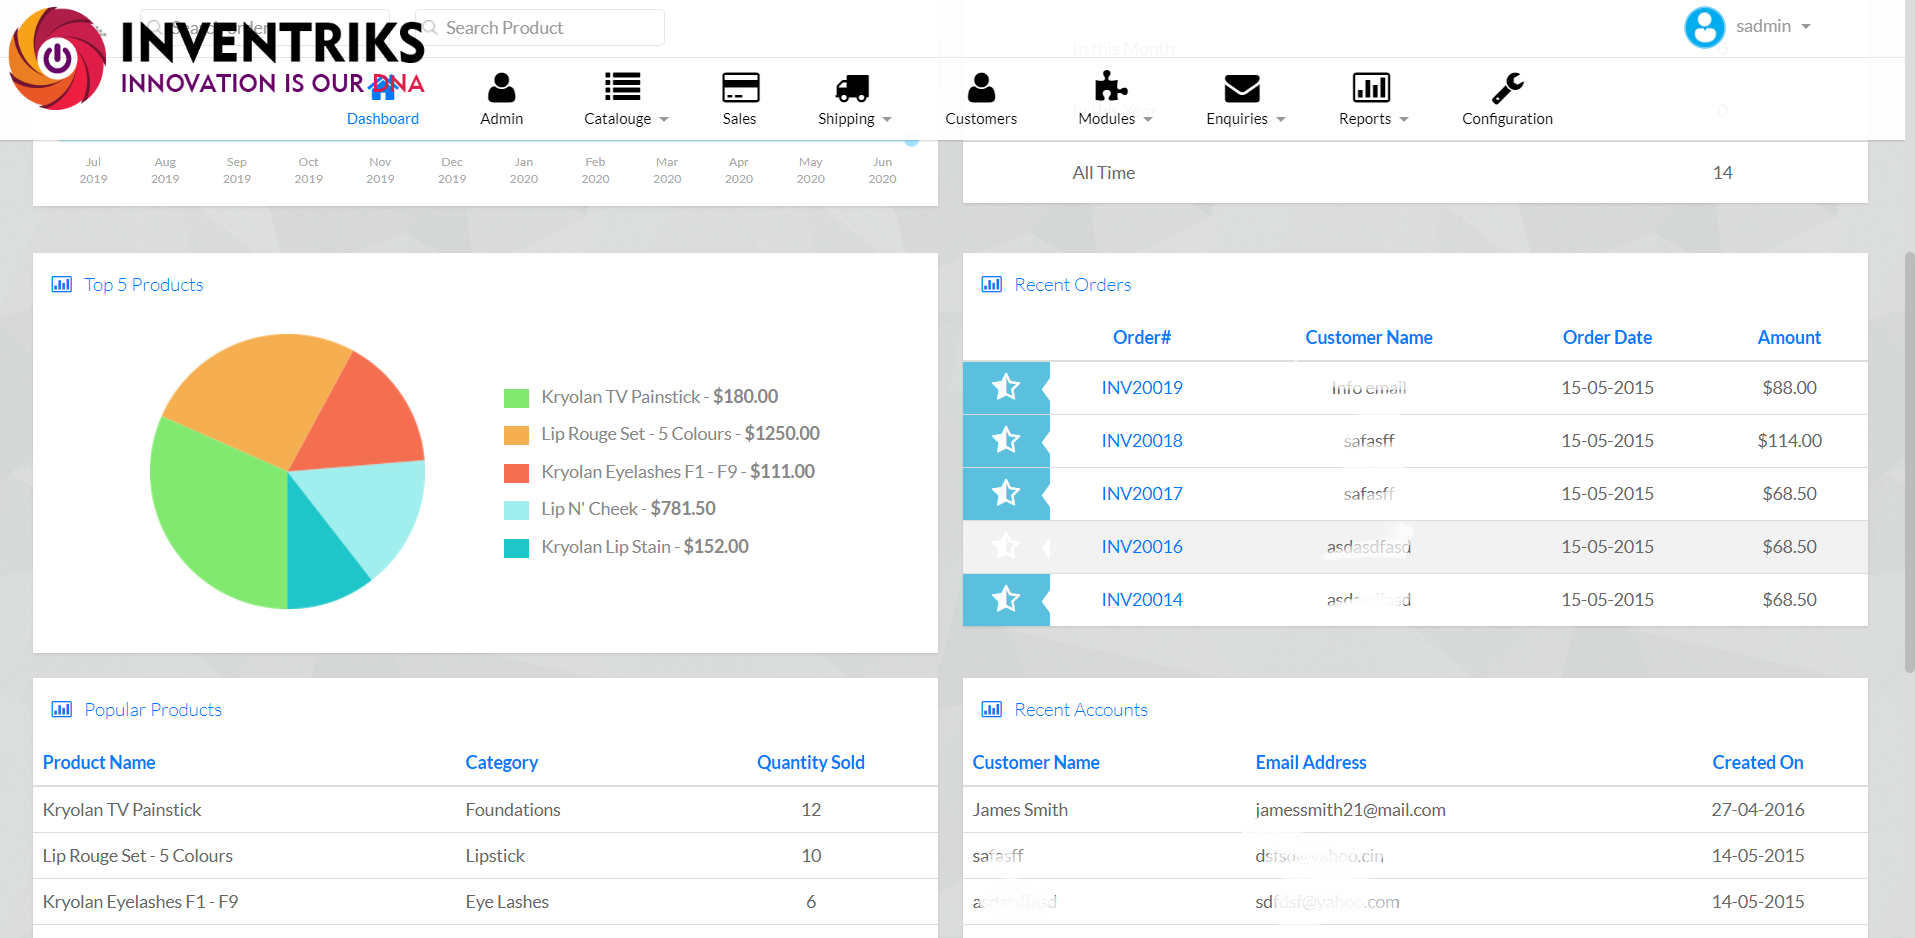The width and height of the screenshot is (1915, 938).
Task: Open order link INV20016
Action: coord(1142,546)
